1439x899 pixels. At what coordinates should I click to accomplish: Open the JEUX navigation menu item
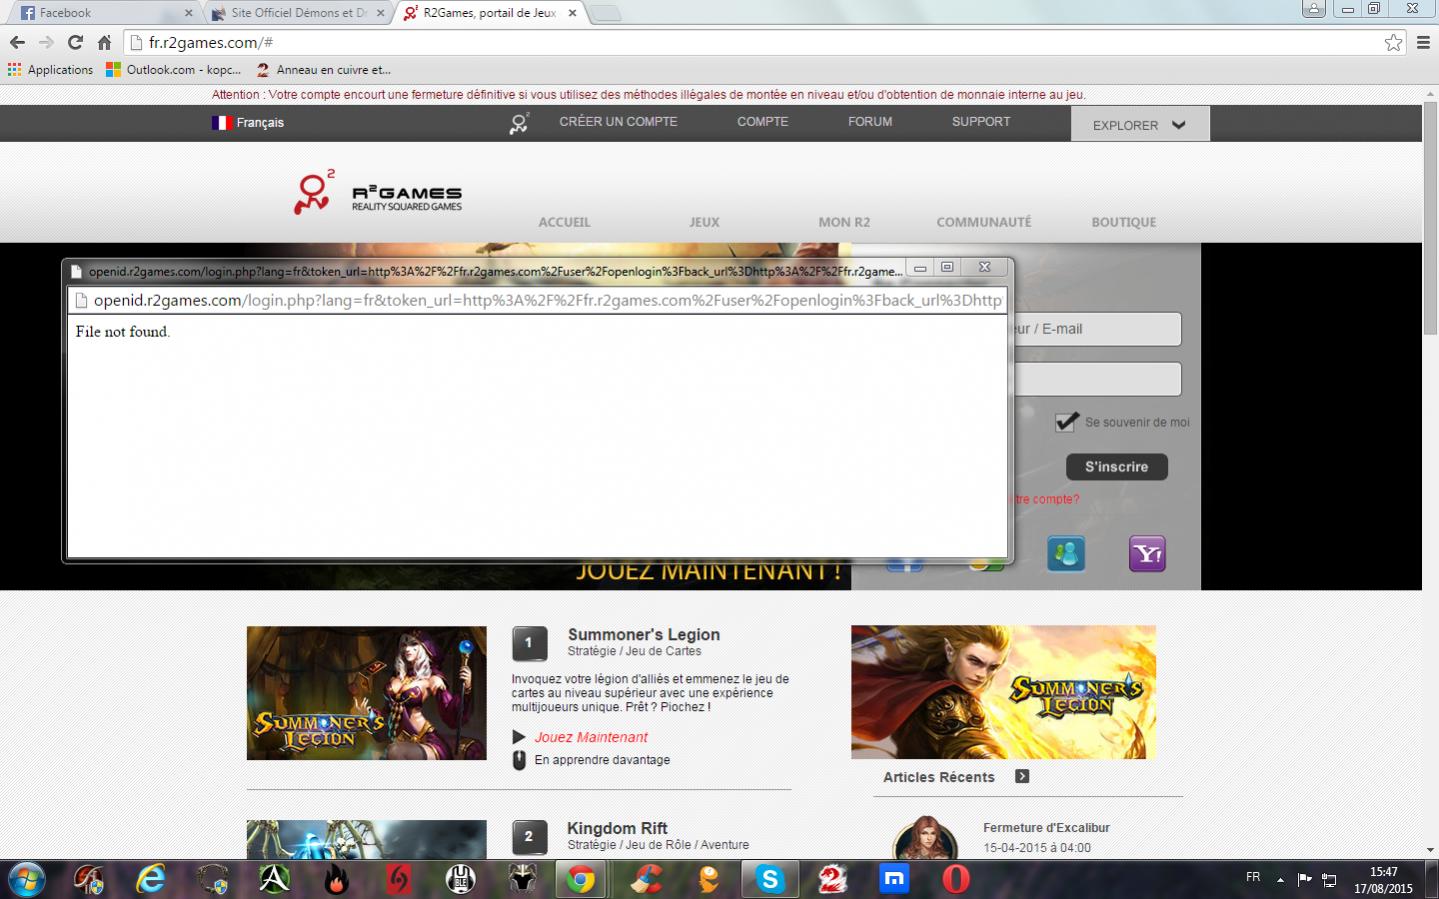click(x=704, y=222)
